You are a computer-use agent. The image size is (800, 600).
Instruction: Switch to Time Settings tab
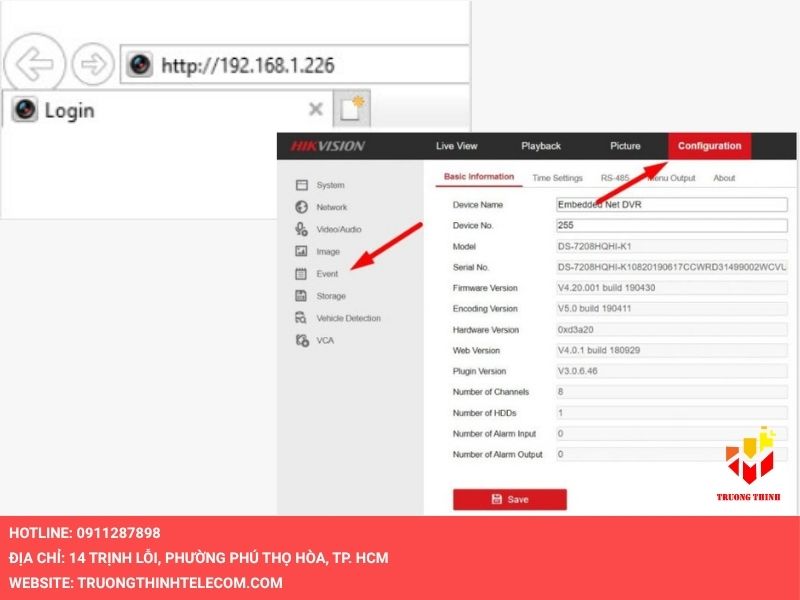pos(557,178)
